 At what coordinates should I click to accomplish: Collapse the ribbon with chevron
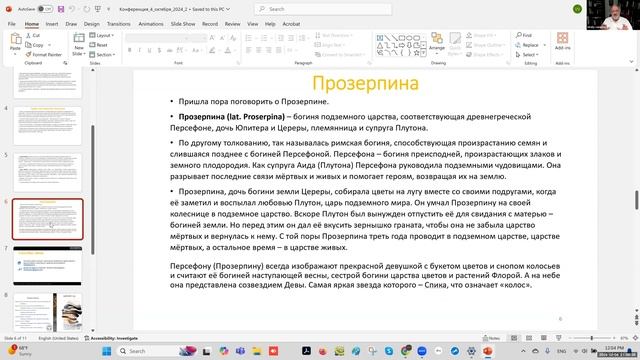click(631, 62)
